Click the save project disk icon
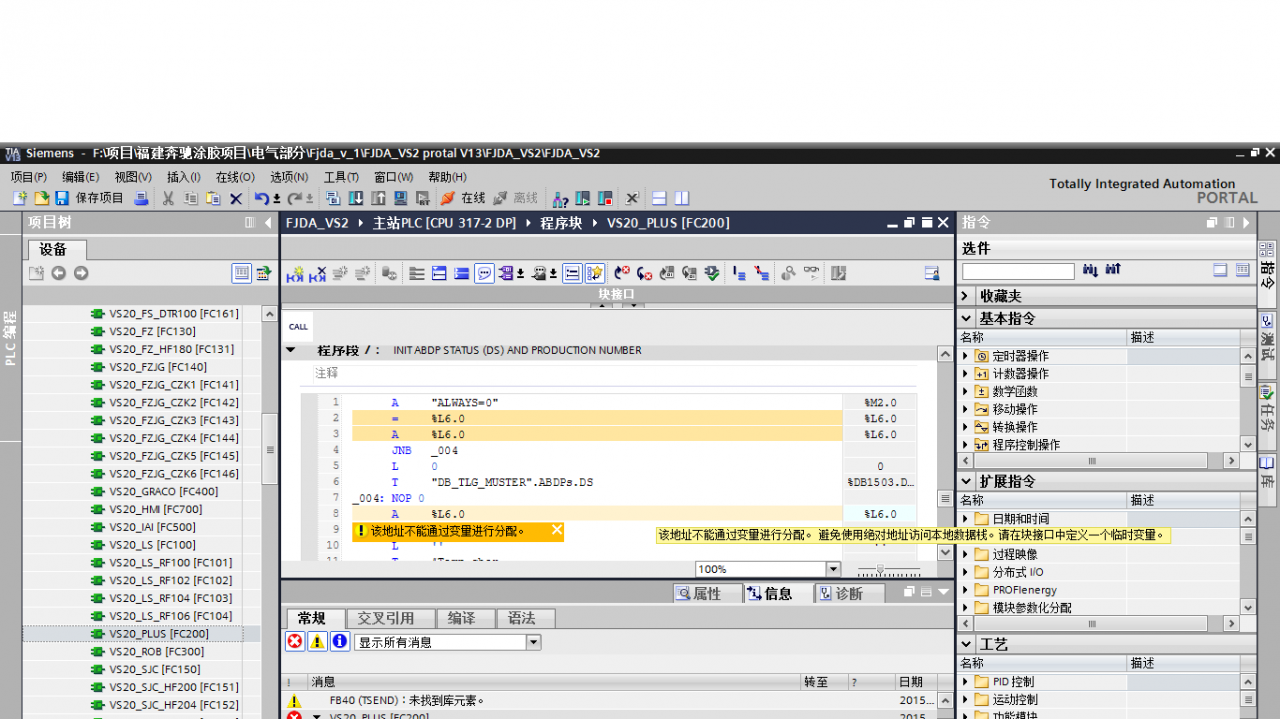 [x=62, y=199]
